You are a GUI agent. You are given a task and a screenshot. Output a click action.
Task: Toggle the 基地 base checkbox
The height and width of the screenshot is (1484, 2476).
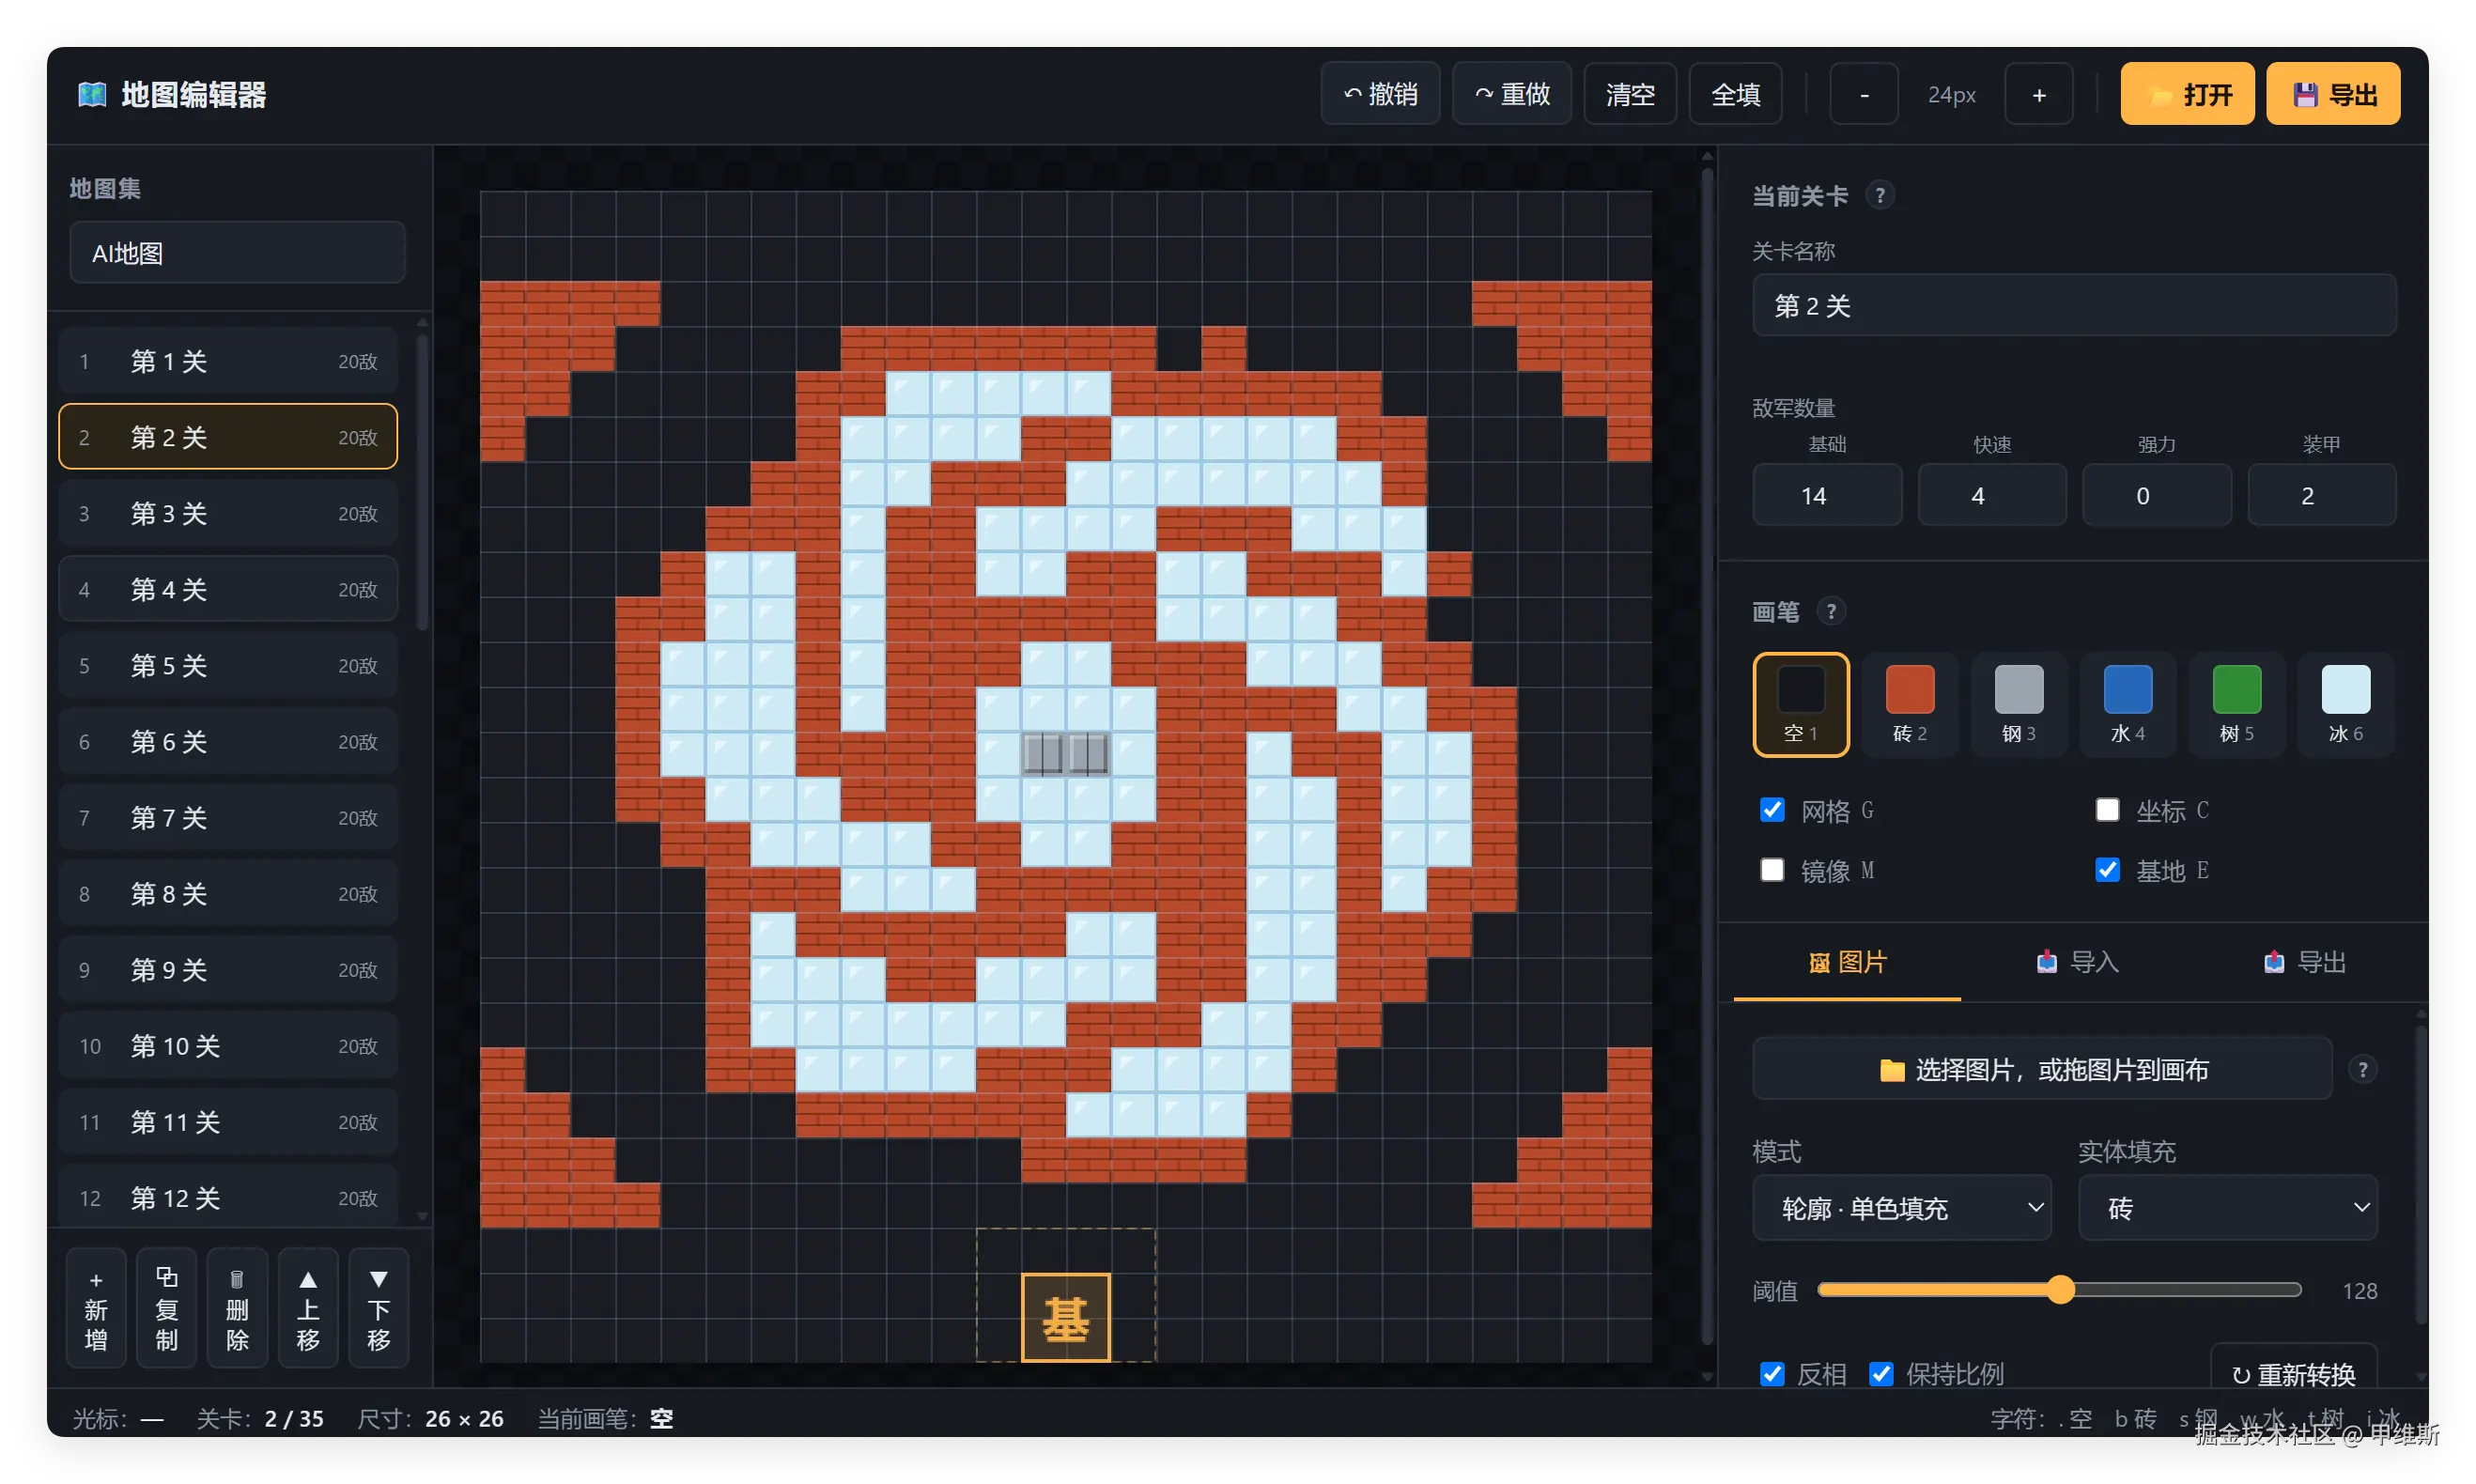pyautogui.click(x=2107, y=870)
